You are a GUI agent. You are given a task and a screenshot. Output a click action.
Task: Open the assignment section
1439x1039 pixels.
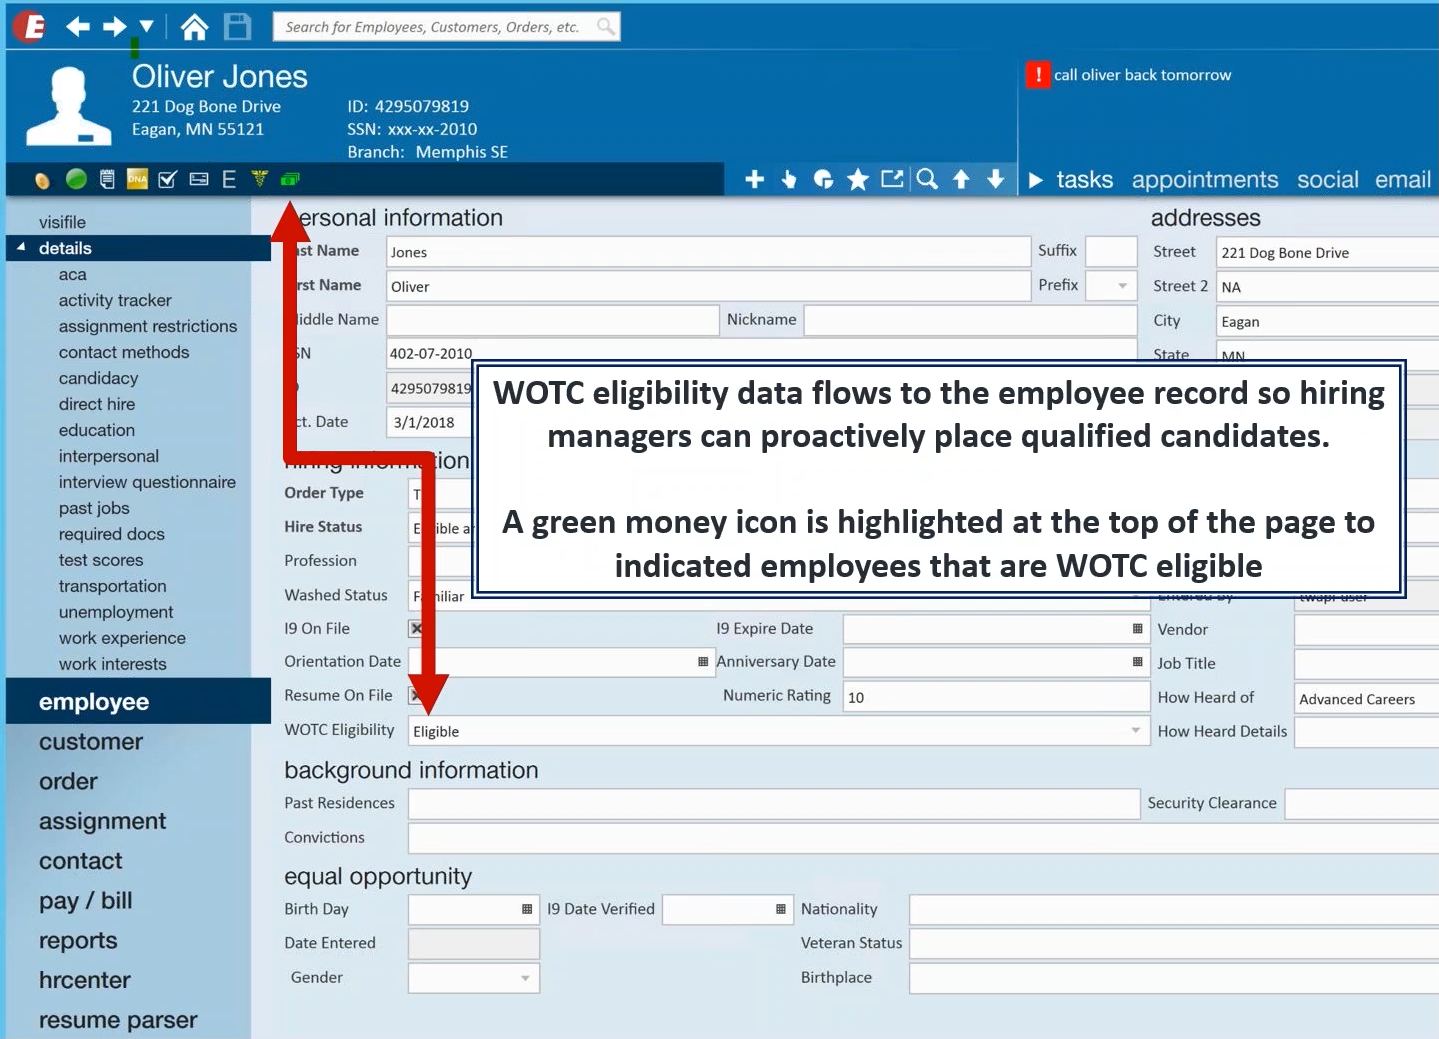pos(102,822)
